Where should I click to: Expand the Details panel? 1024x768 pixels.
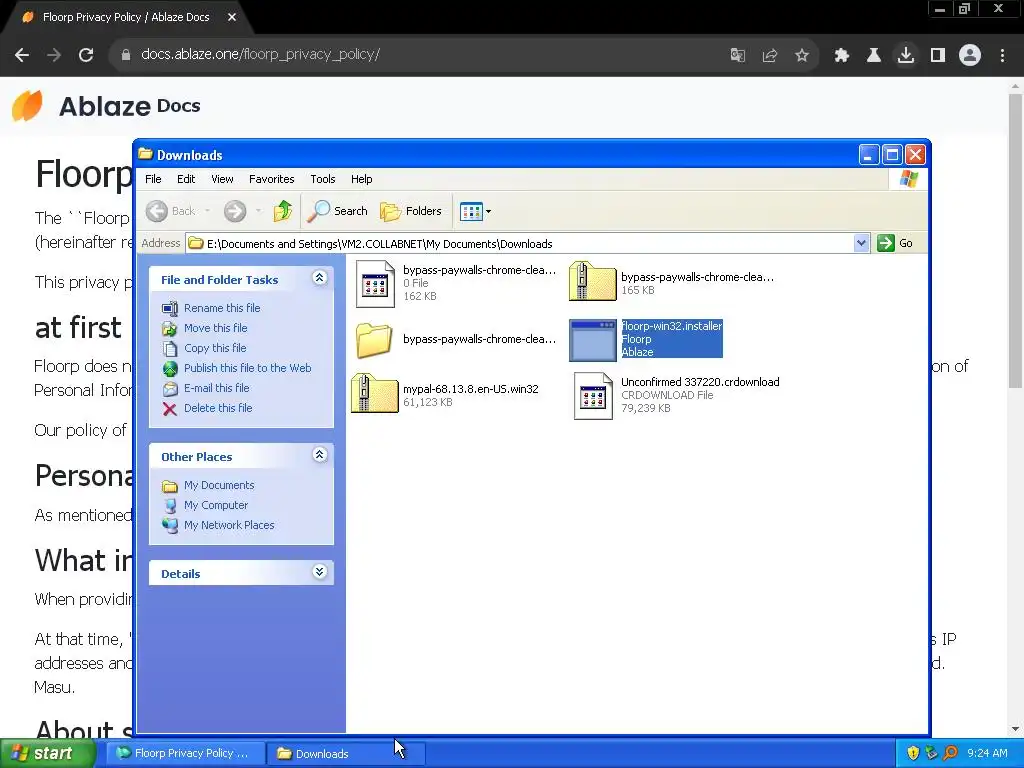point(319,572)
